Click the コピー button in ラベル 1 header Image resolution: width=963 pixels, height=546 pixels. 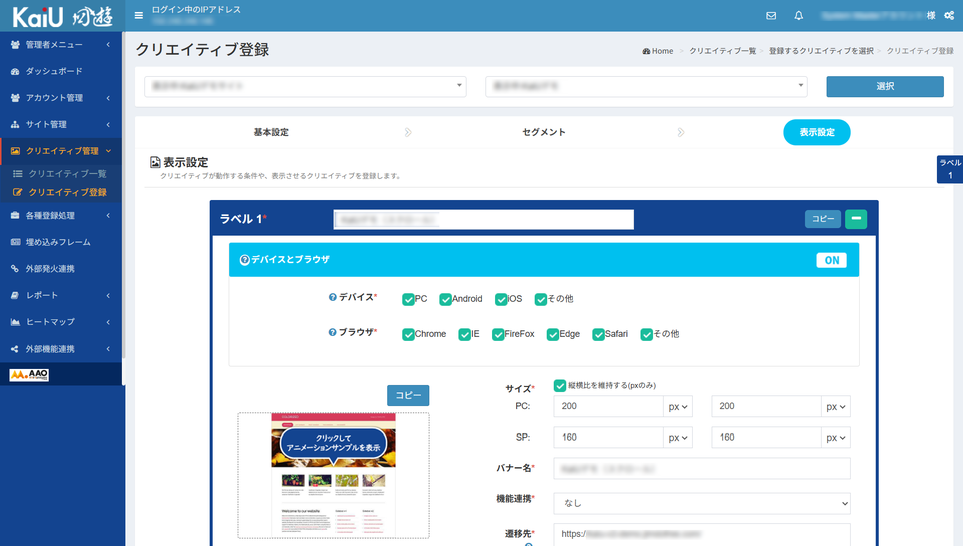click(x=823, y=219)
